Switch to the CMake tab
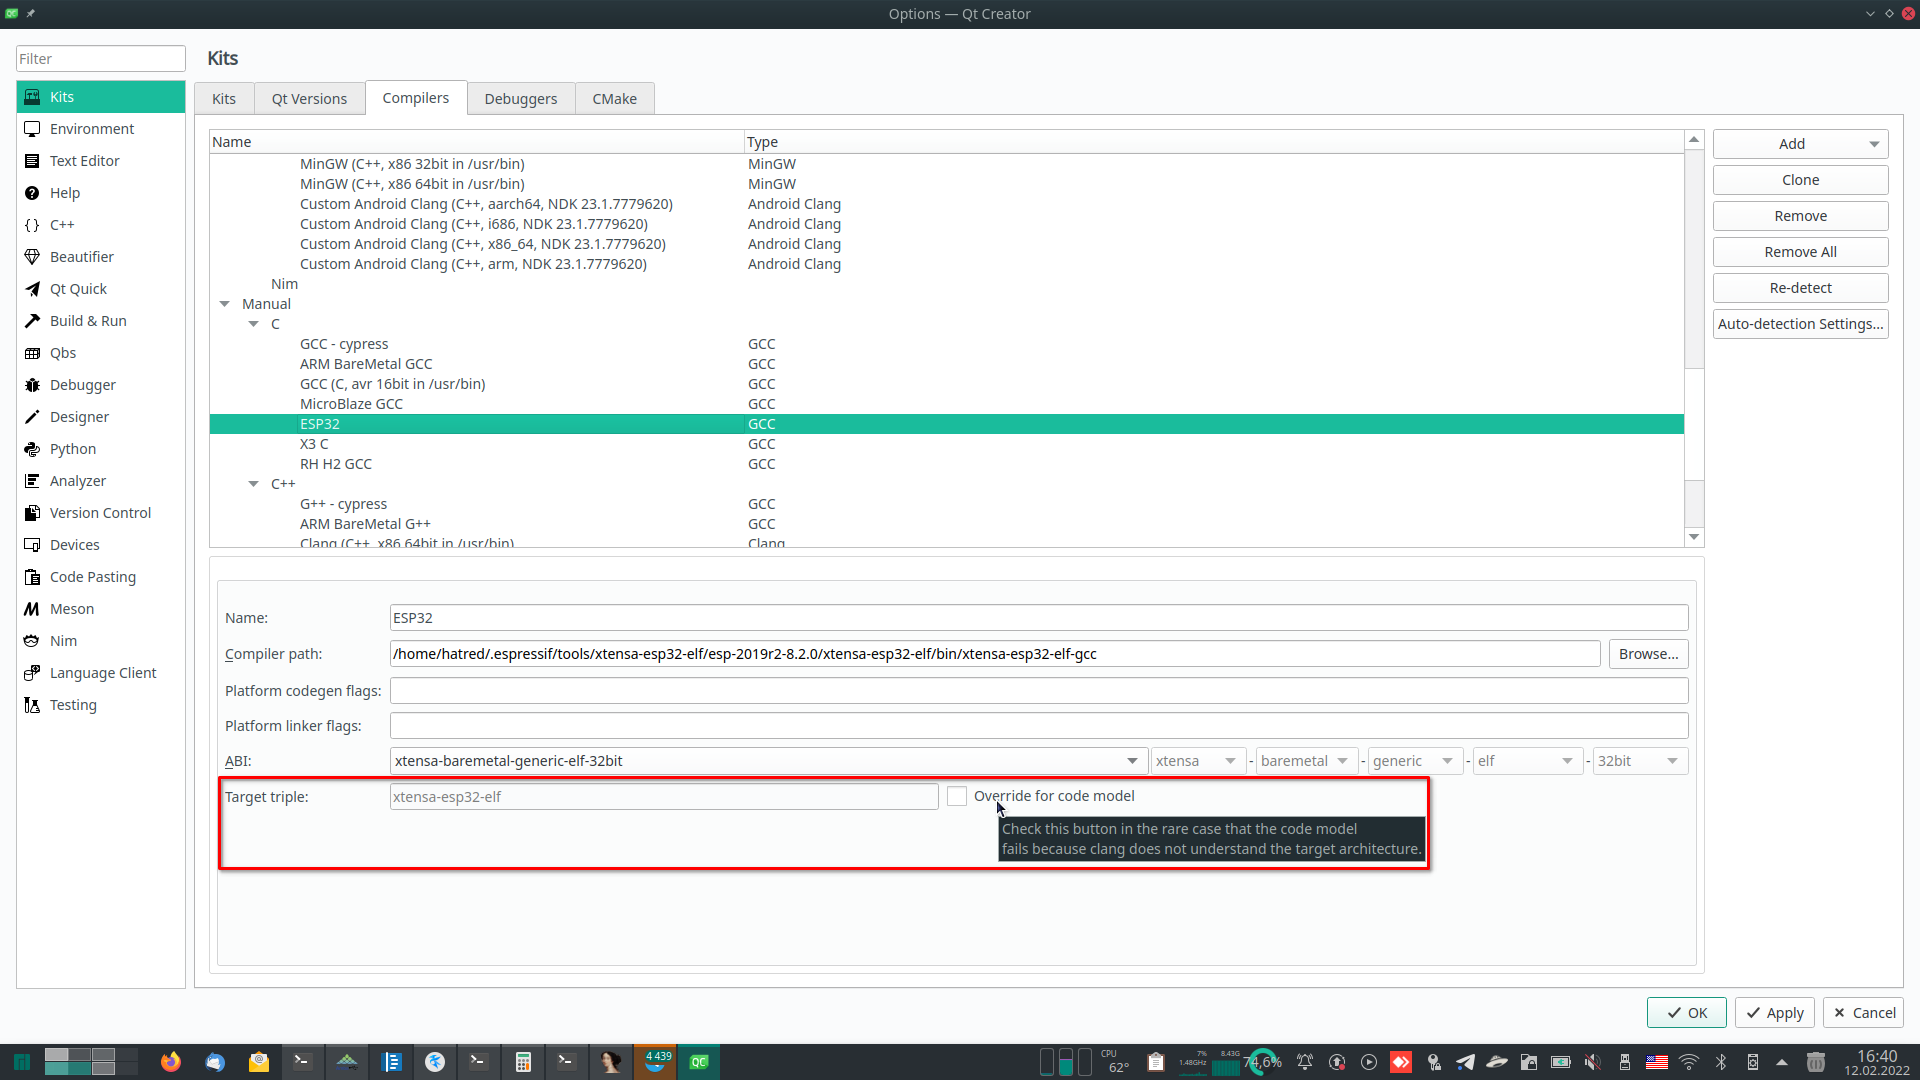The height and width of the screenshot is (1080, 1920). (x=614, y=99)
